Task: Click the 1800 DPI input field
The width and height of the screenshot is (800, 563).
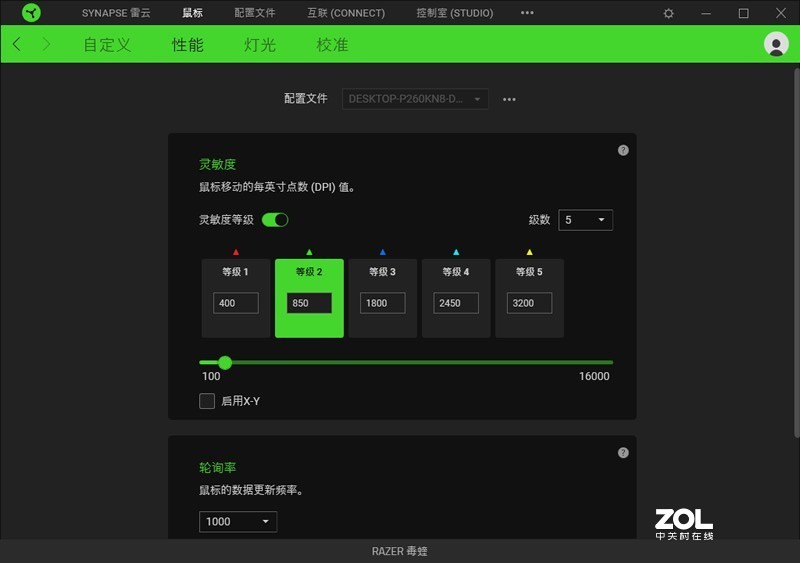Action: tap(383, 303)
